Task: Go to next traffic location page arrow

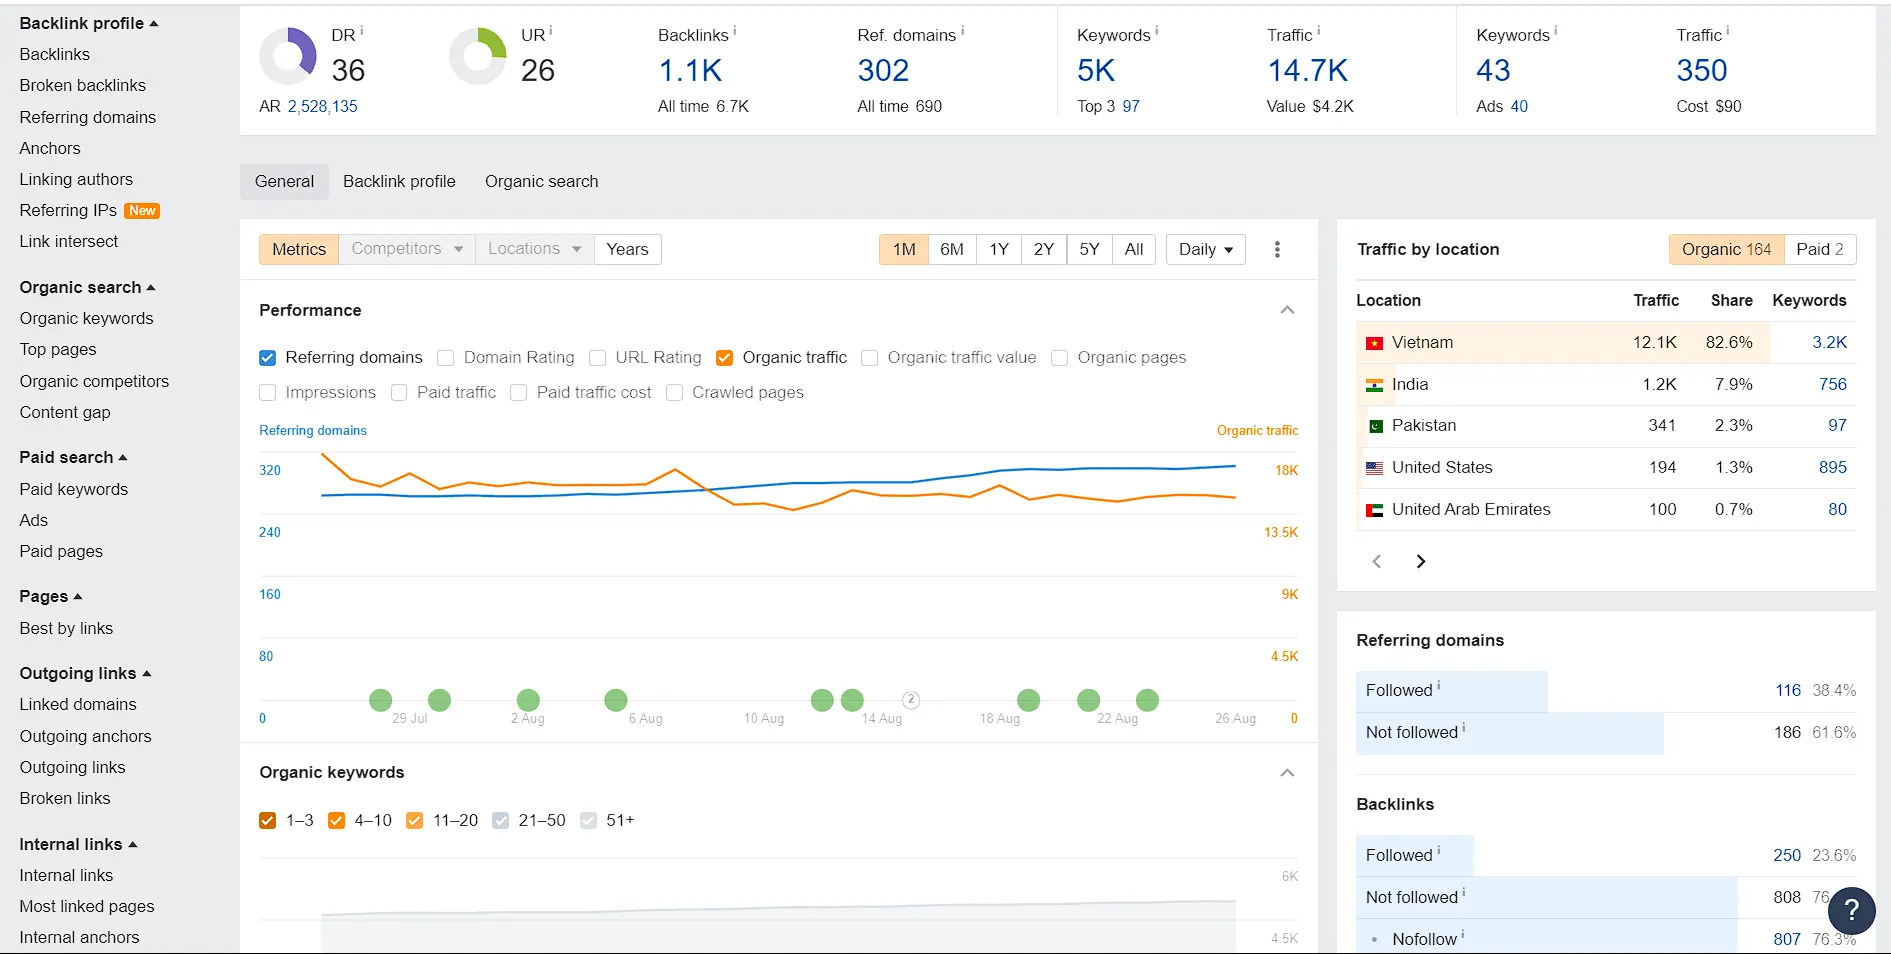Action: [x=1421, y=561]
